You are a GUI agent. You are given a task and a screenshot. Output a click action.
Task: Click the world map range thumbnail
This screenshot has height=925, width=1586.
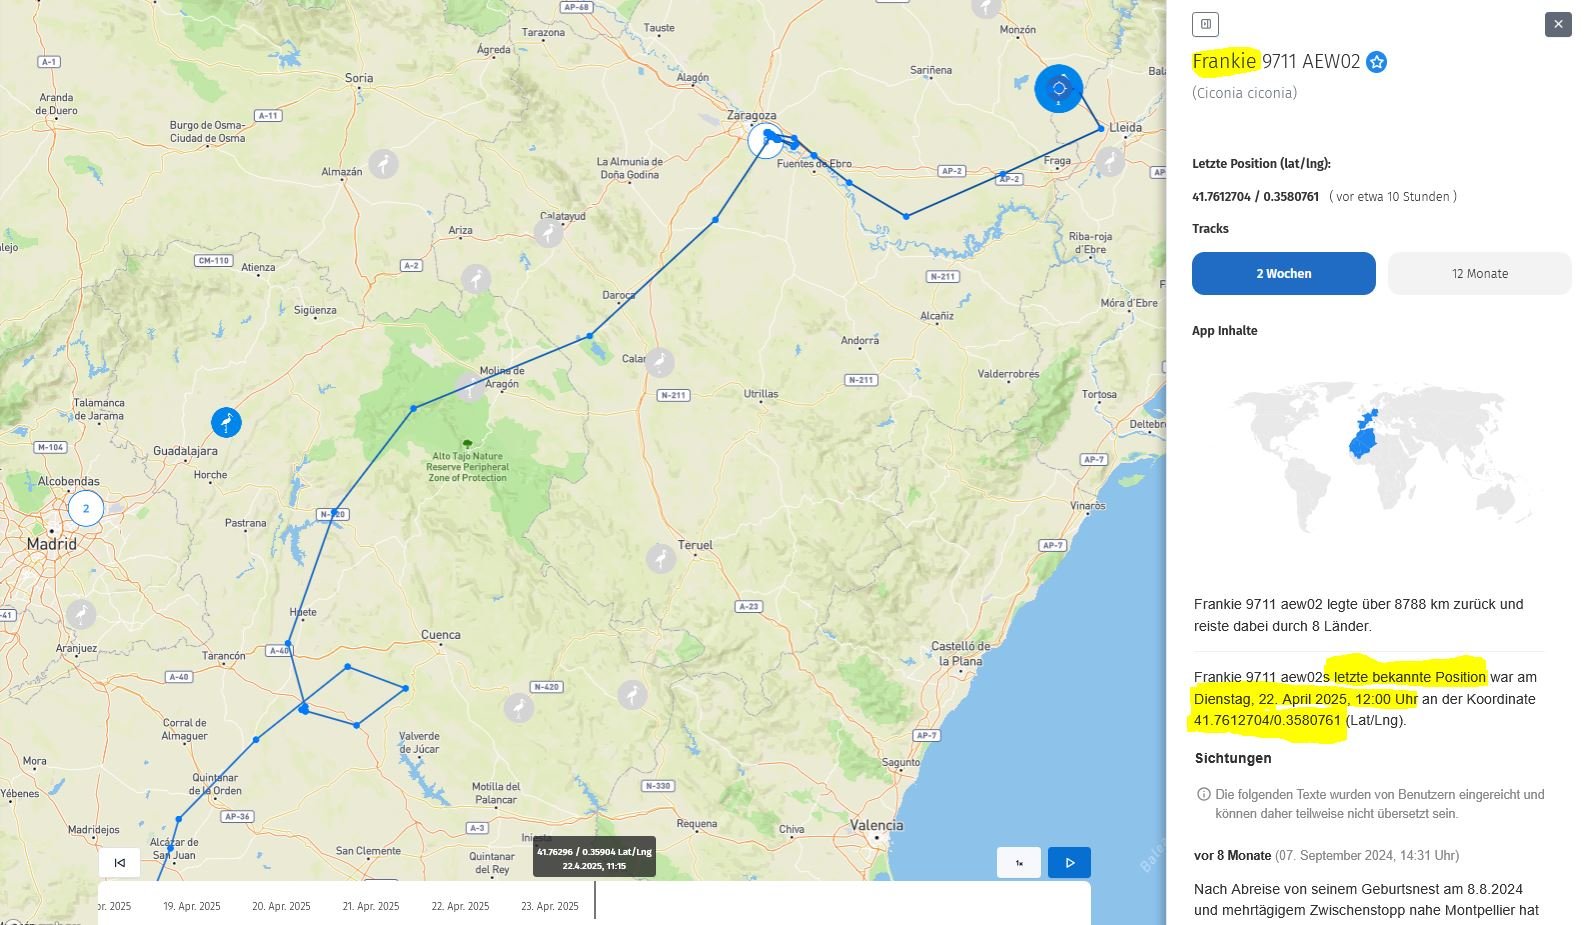tap(1381, 457)
